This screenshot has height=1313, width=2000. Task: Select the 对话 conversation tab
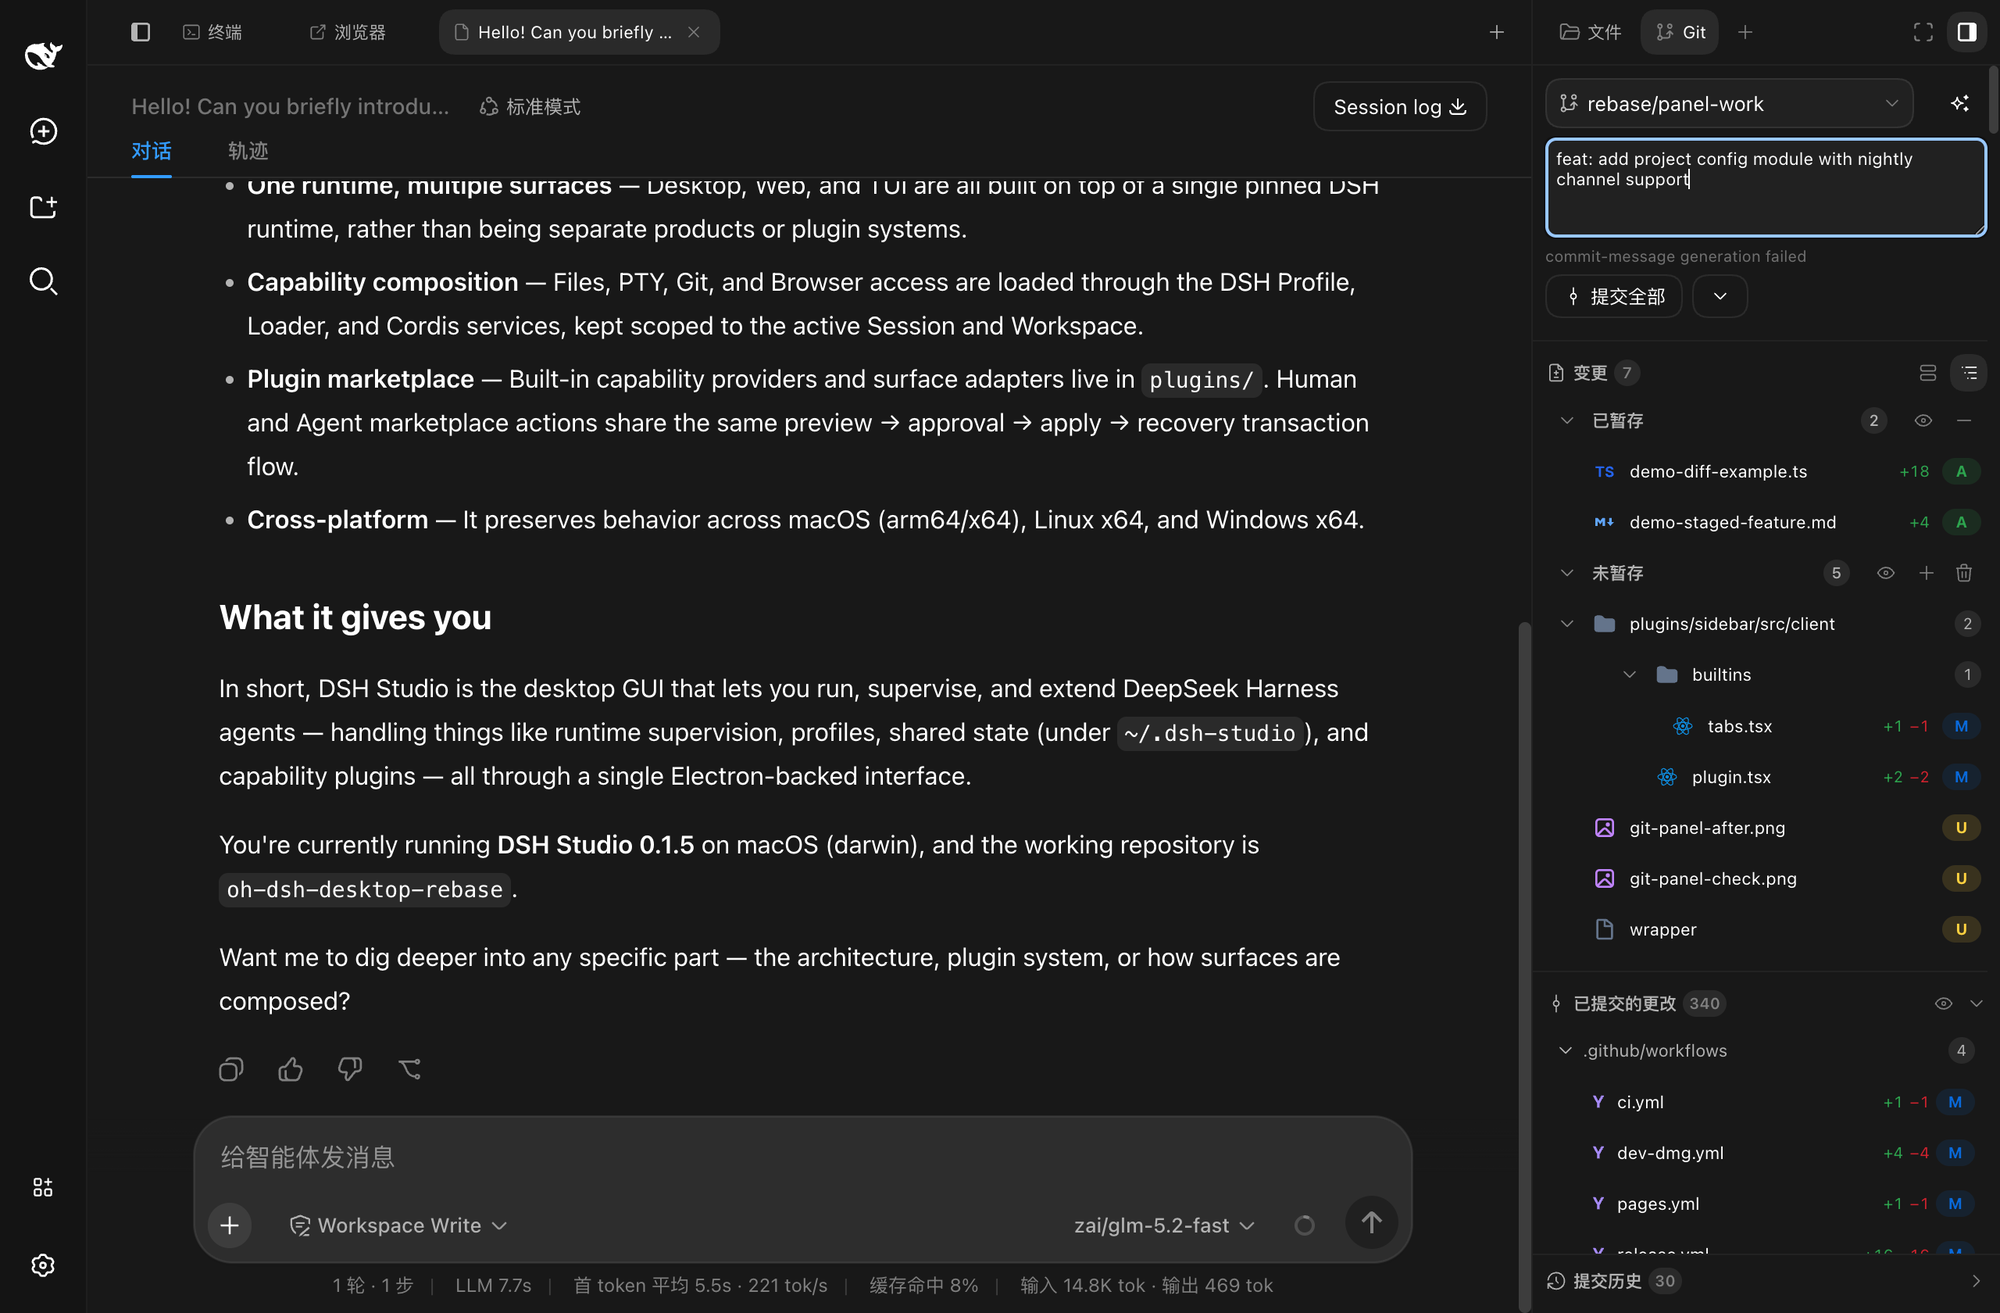(151, 150)
